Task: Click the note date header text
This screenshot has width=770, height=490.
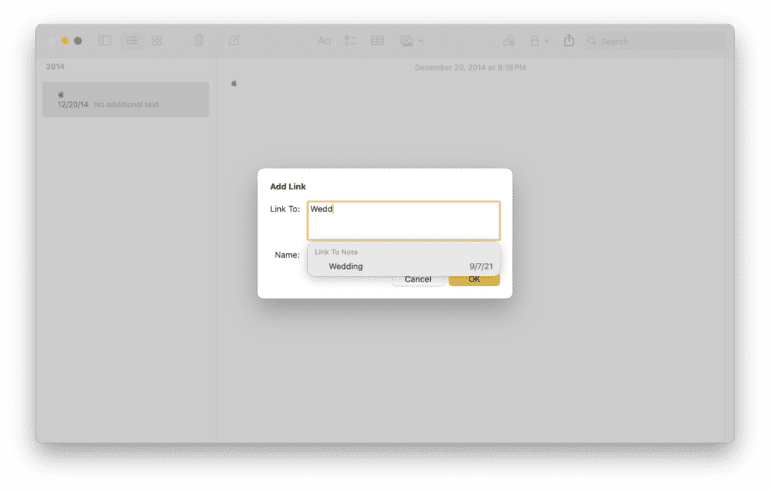Action: tap(470, 67)
